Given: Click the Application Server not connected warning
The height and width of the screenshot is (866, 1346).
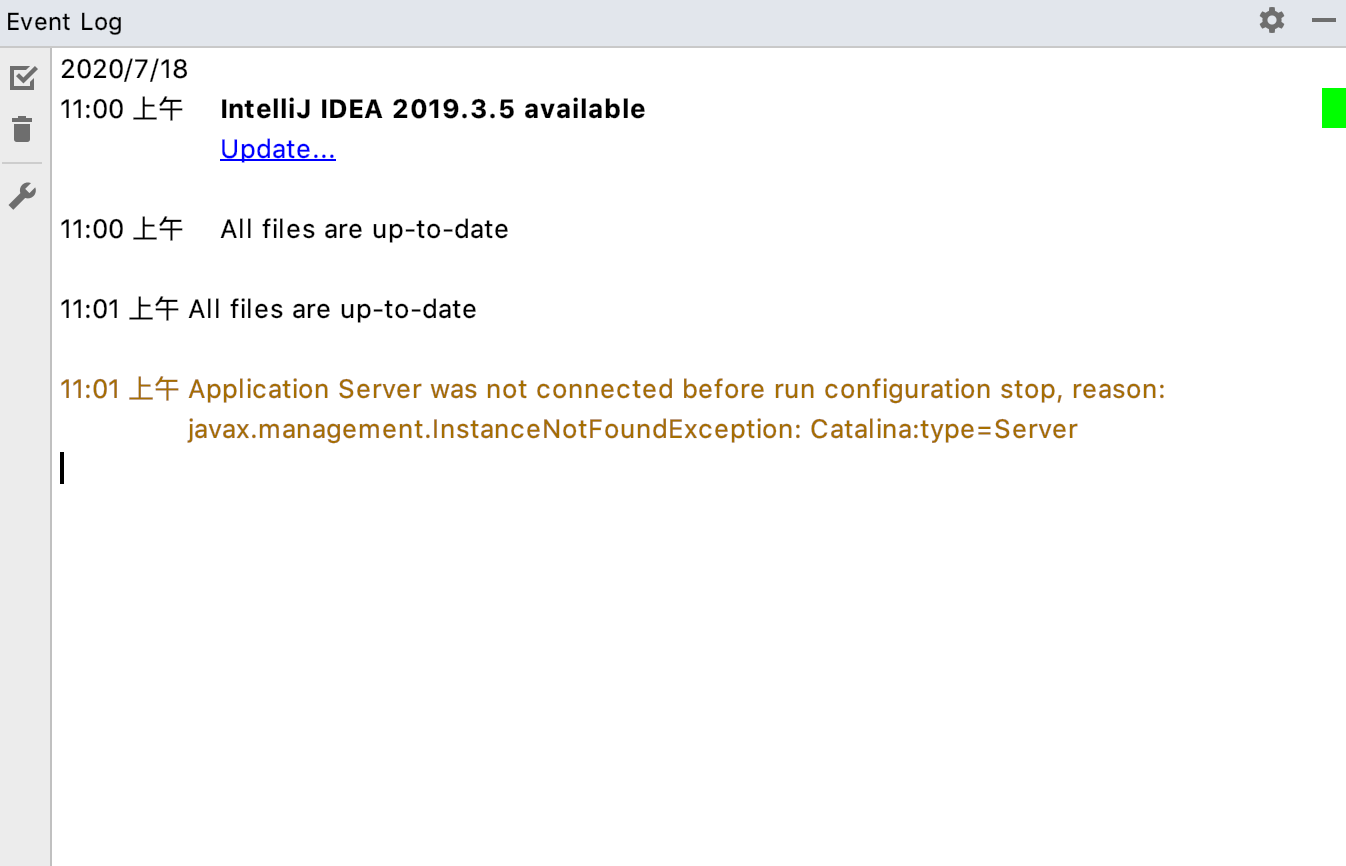Looking at the screenshot, I should 677,389.
